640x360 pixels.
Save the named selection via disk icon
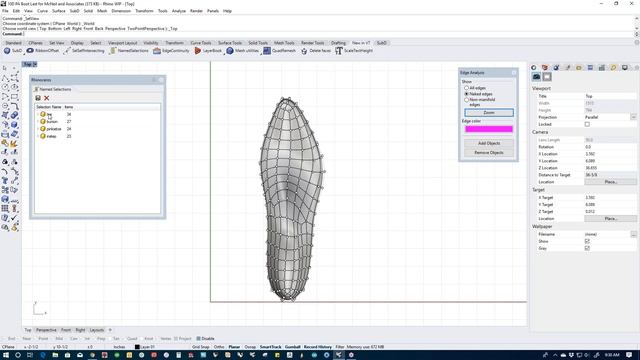point(38,98)
